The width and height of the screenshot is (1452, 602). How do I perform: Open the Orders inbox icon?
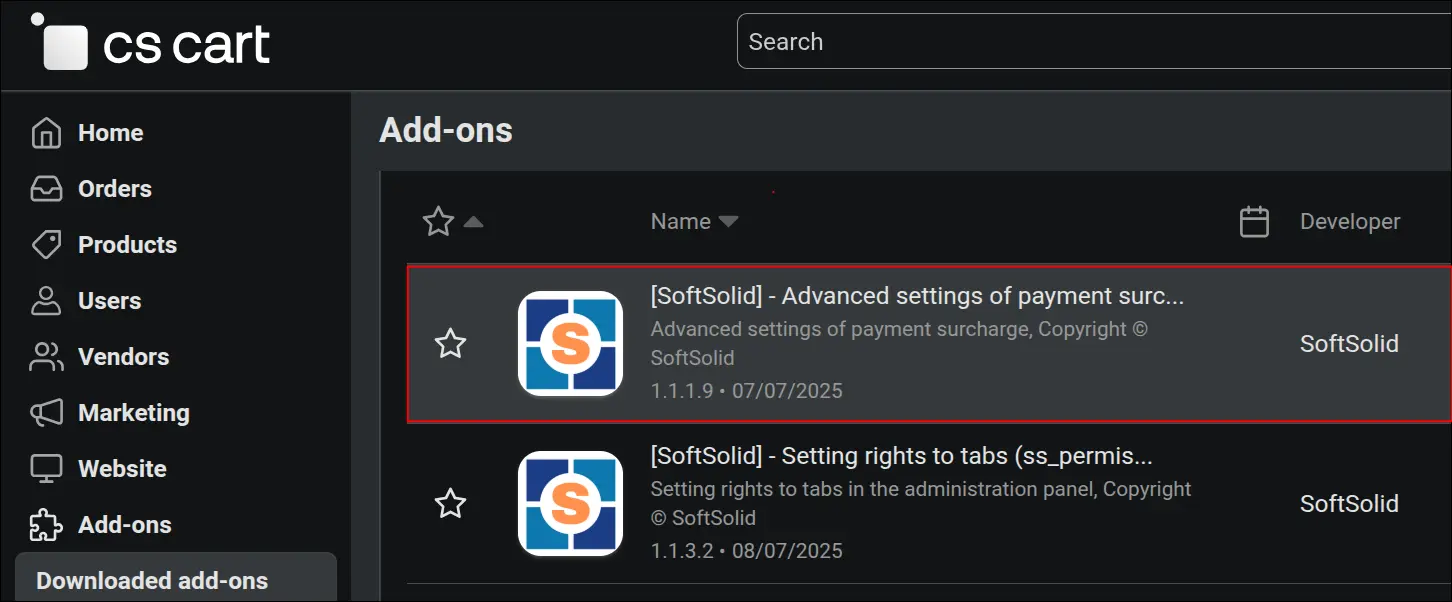click(46, 189)
